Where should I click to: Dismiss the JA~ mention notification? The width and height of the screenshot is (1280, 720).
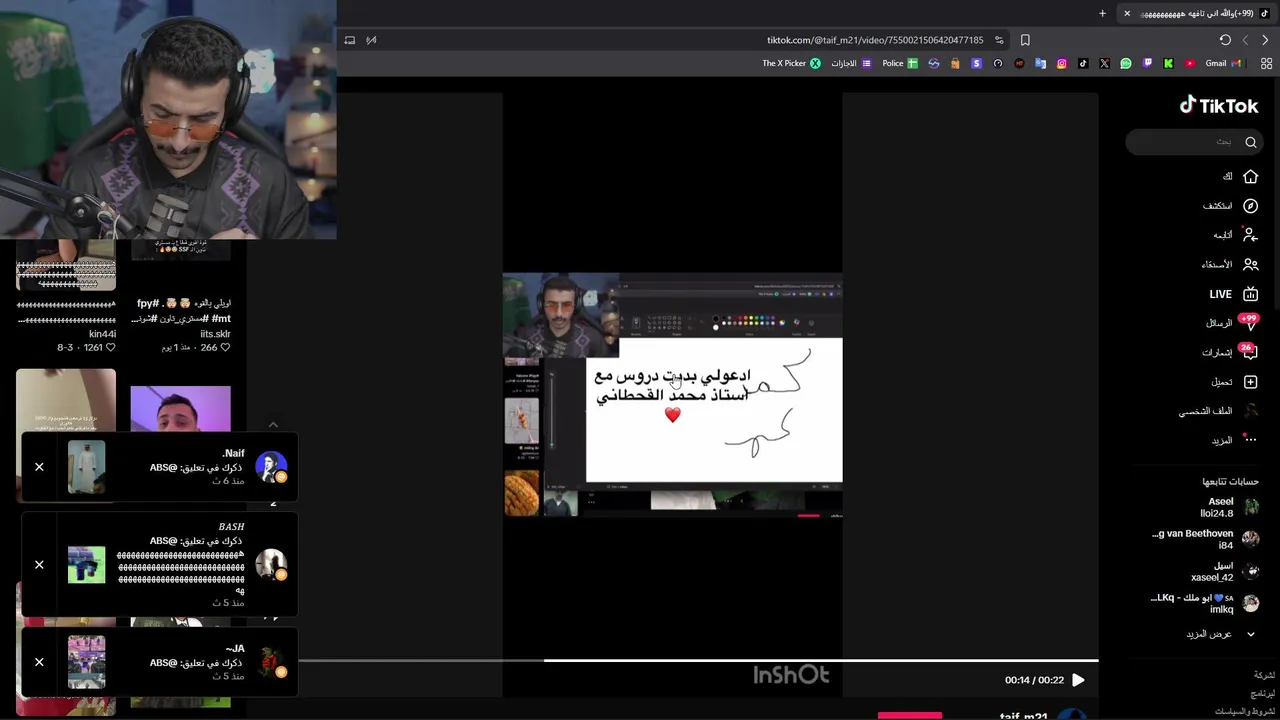click(x=39, y=662)
